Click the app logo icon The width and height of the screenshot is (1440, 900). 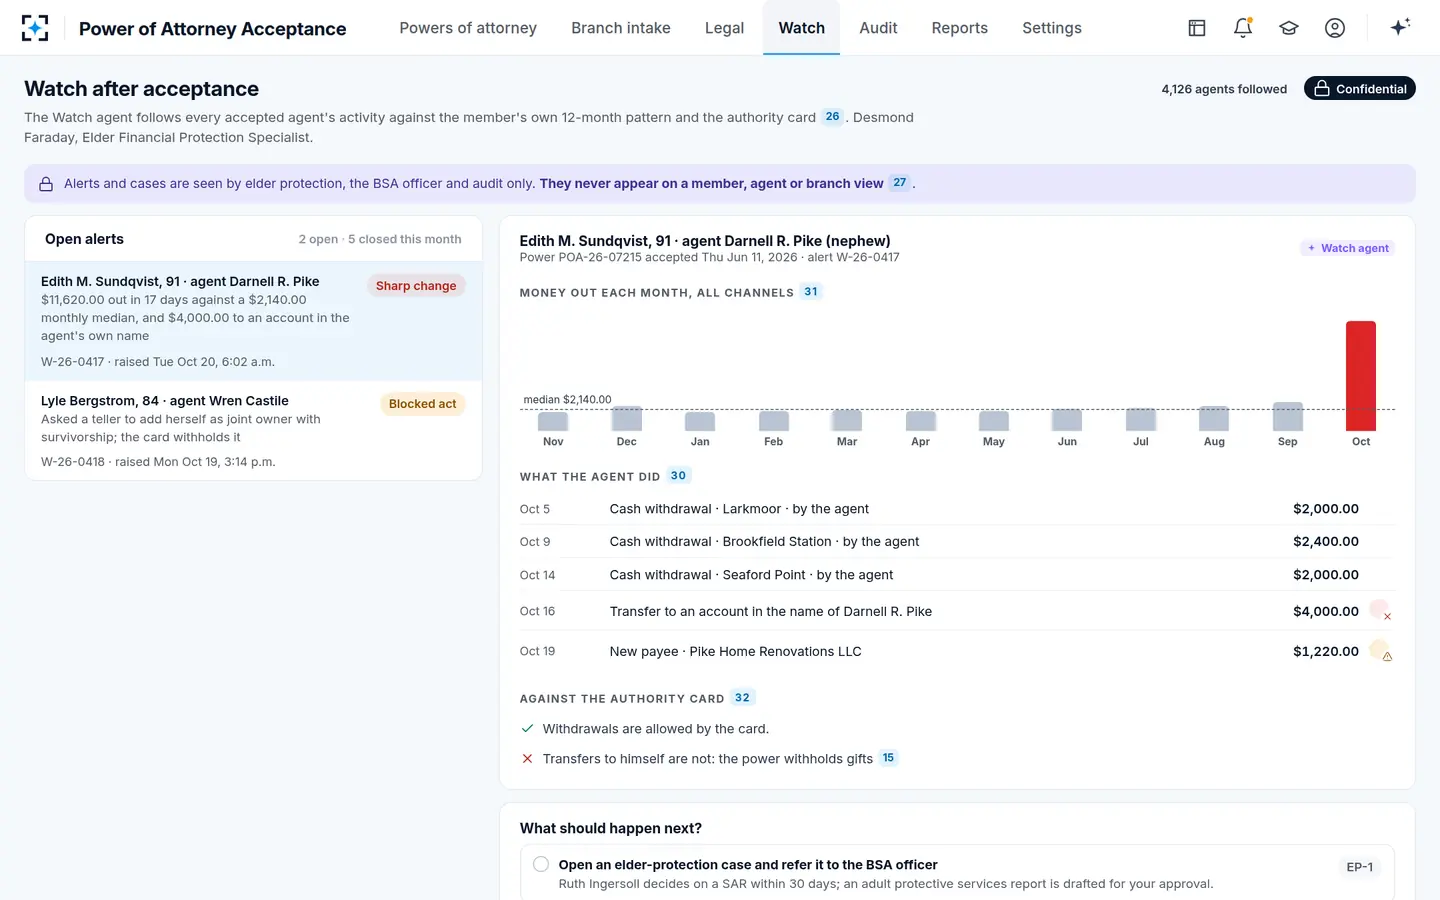(x=35, y=28)
